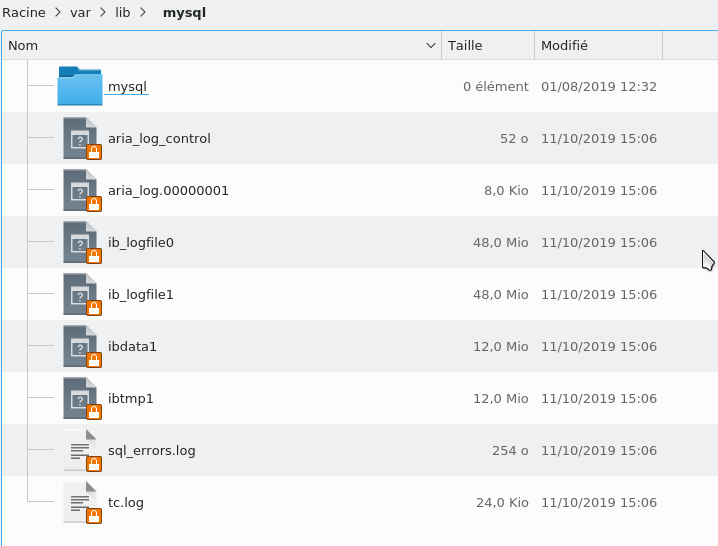Click the aria_log.00000001 file name

pos(168,191)
